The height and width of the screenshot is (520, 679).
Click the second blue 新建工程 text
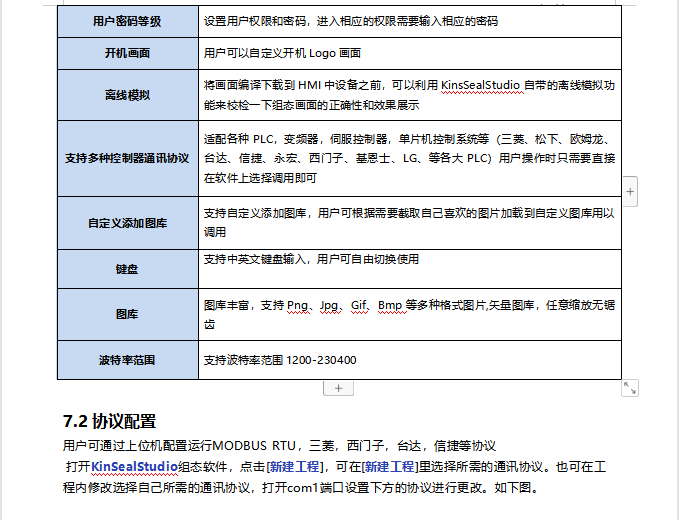tap(390, 467)
